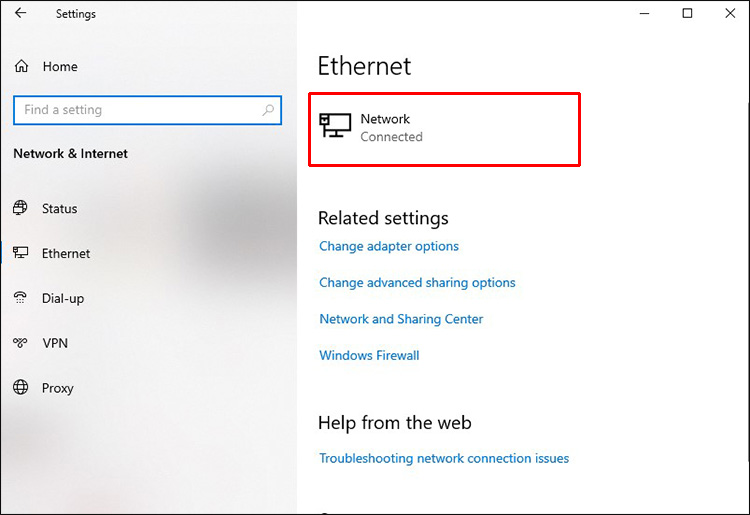
Task: Click the Dial-up icon
Action: coord(20,298)
